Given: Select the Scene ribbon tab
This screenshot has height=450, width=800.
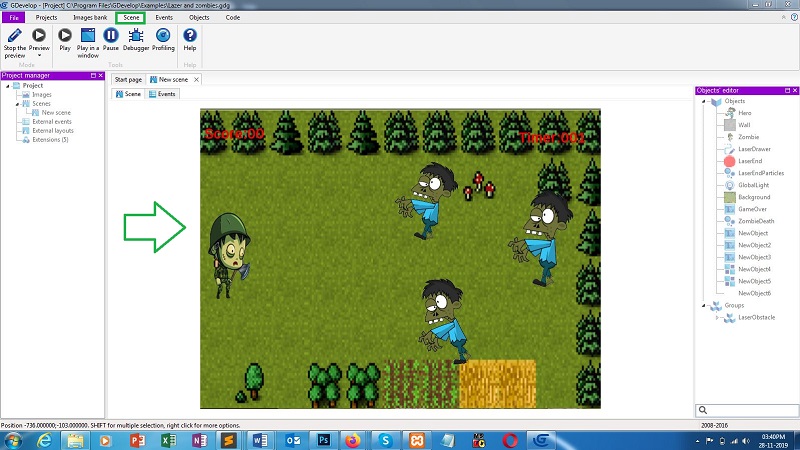Looking at the screenshot, I should click(x=131, y=17).
